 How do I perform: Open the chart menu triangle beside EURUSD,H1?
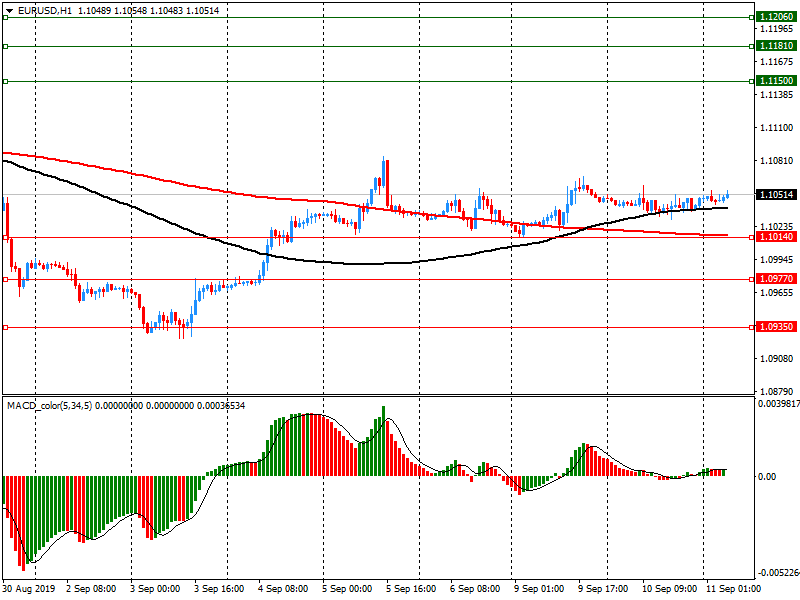[x=9, y=11]
